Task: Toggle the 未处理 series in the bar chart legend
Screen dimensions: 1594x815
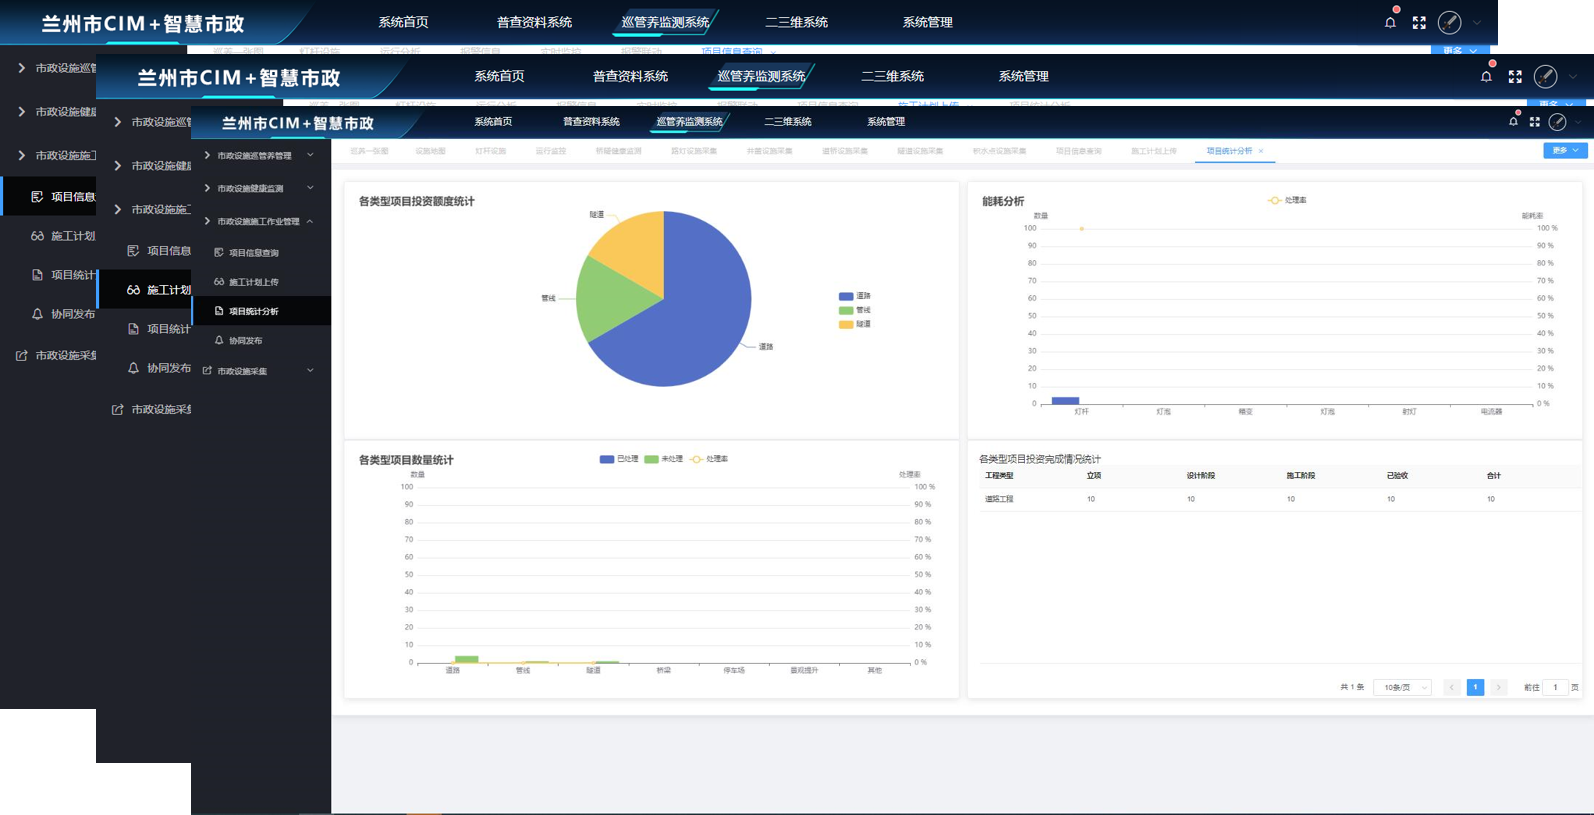Action: 664,459
